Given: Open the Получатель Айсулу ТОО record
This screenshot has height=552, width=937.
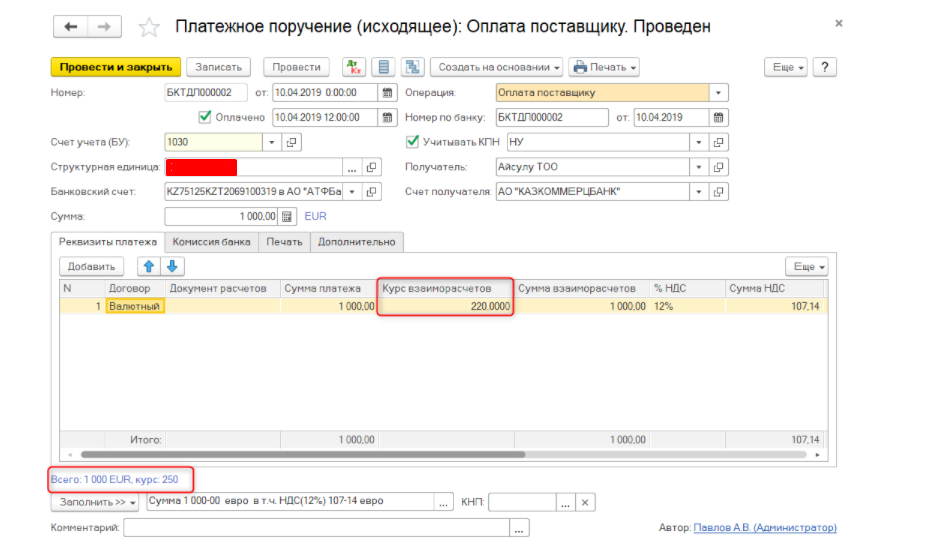Looking at the screenshot, I should coord(718,167).
